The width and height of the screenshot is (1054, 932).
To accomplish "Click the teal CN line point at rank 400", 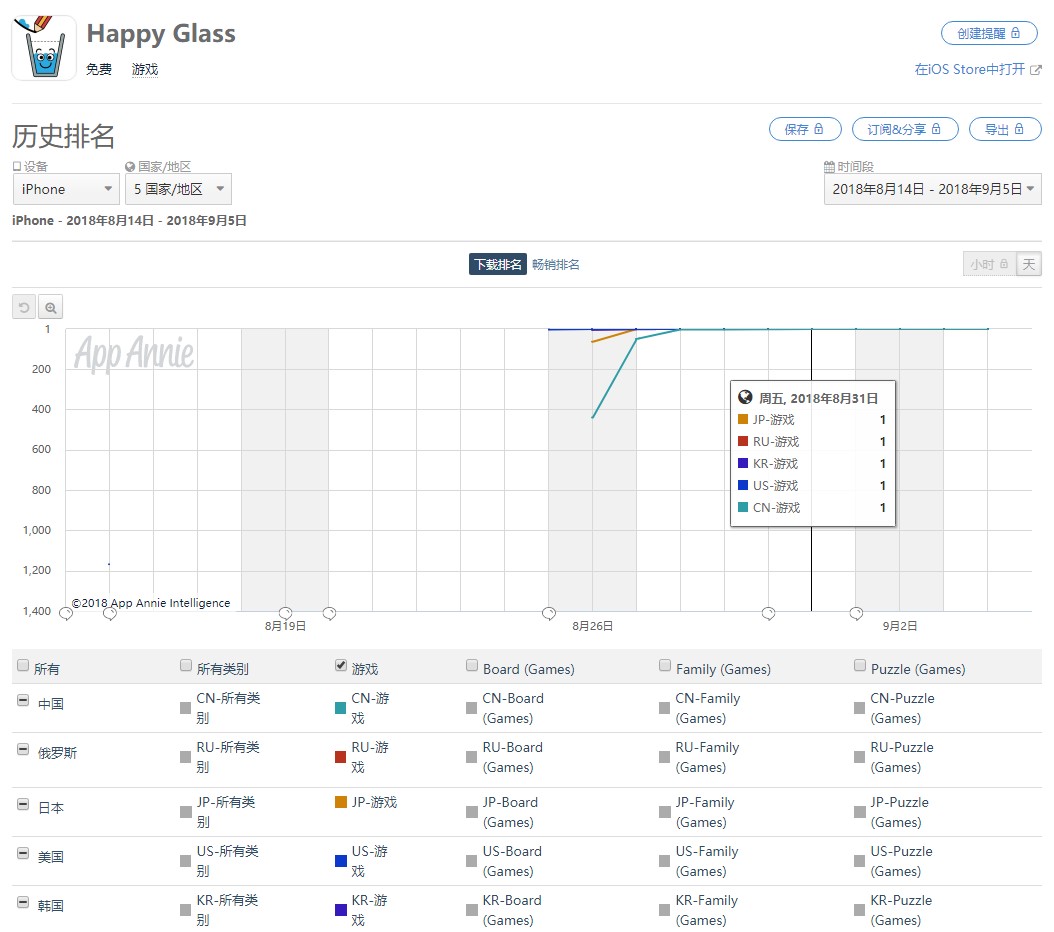I will tap(592, 418).
